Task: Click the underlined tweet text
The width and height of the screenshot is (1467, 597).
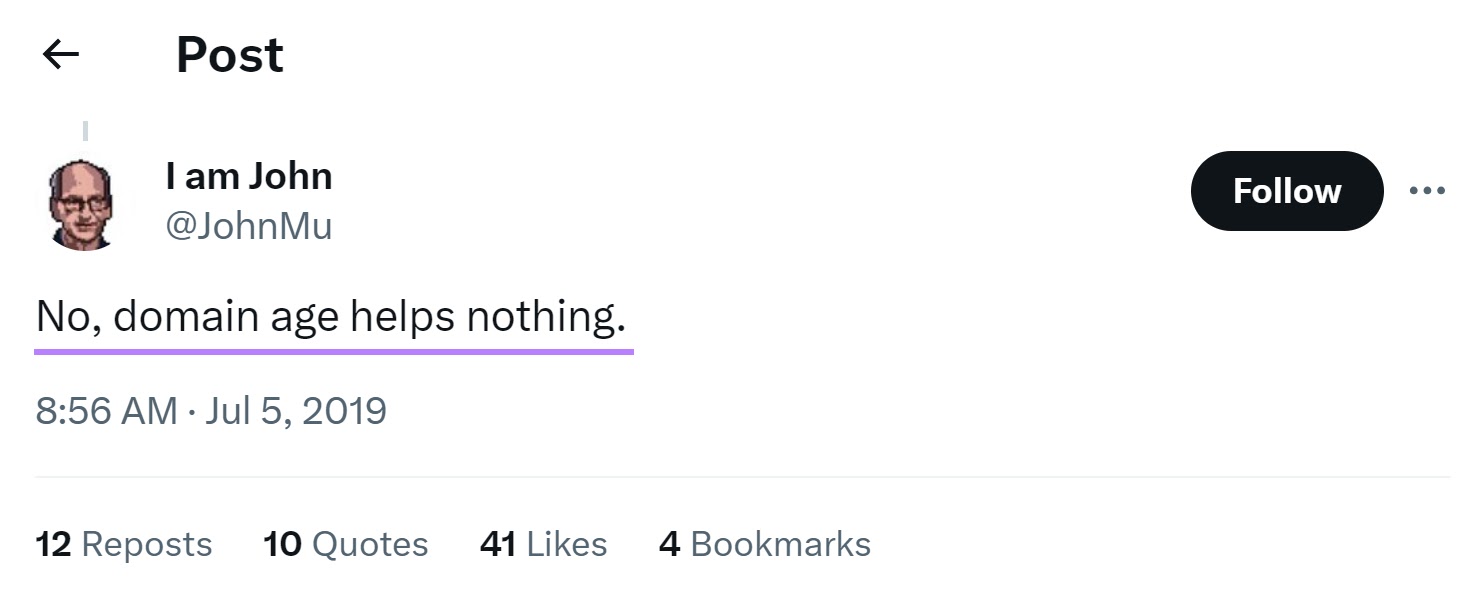Action: [330, 315]
